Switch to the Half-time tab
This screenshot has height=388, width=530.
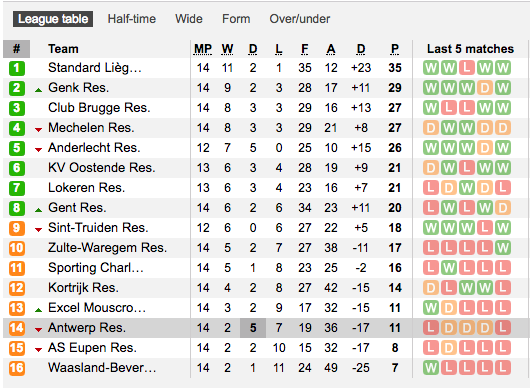[x=132, y=19]
